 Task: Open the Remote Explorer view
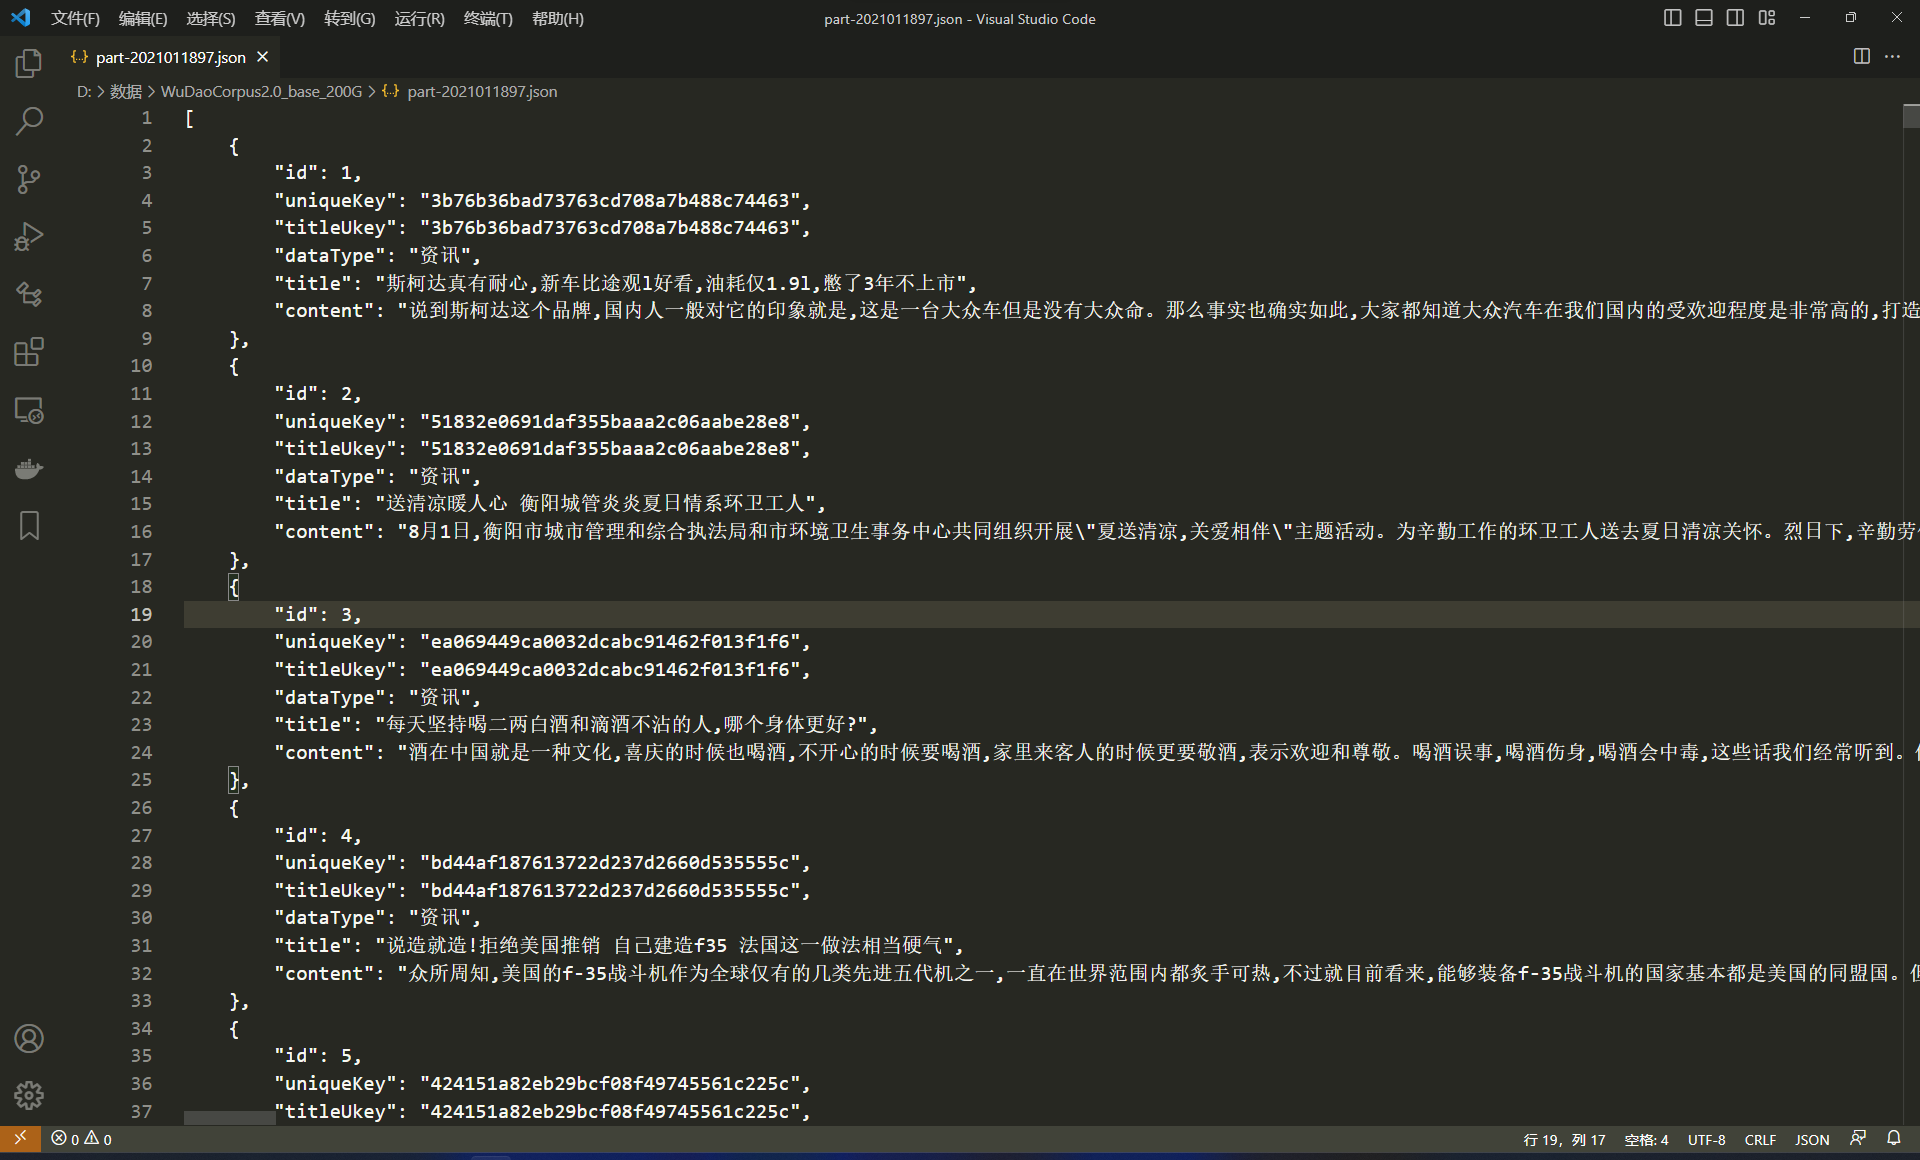tap(29, 410)
